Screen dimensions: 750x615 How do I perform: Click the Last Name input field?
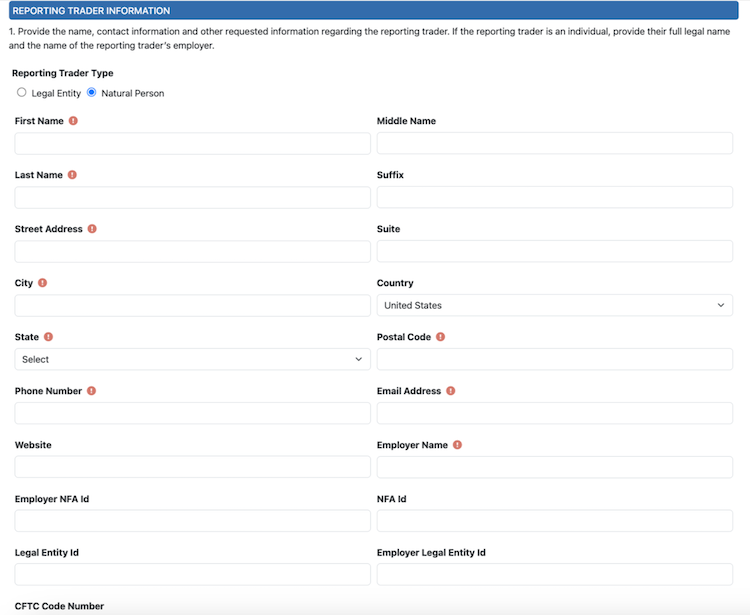click(x=193, y=198)
